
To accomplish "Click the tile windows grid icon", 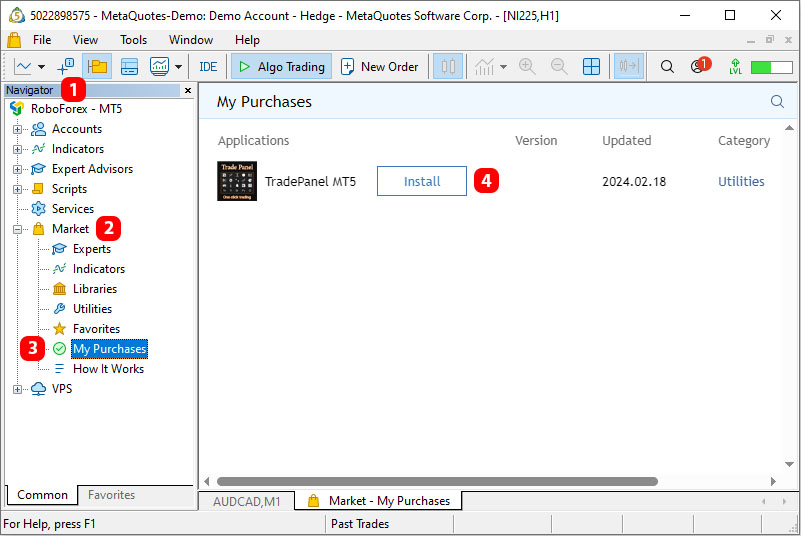I will point(591,67).
